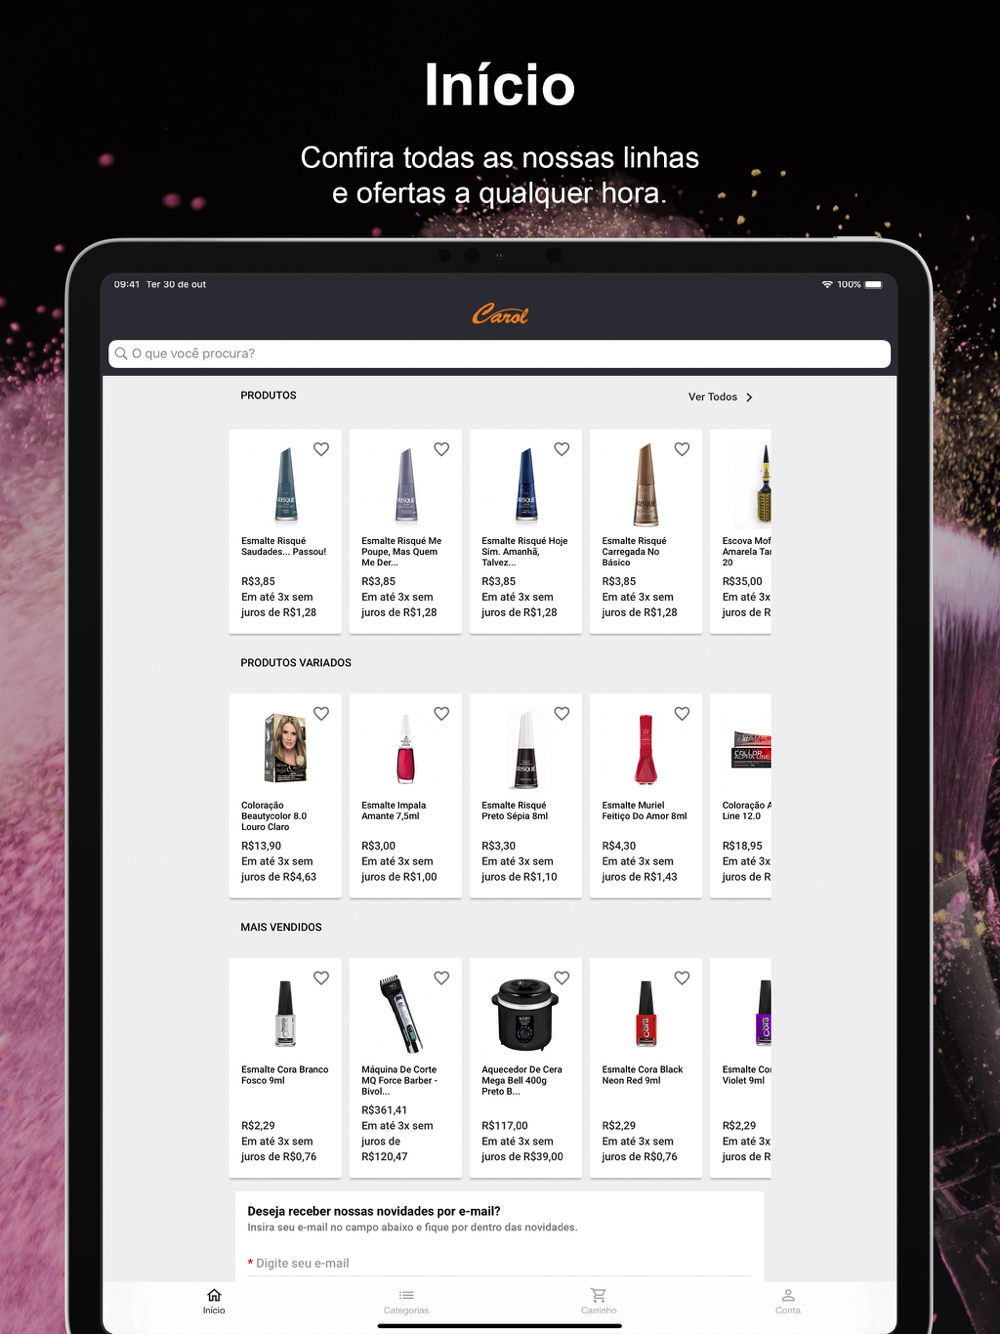Open Esmalte Risqué Carregada No Básico image

646,485
